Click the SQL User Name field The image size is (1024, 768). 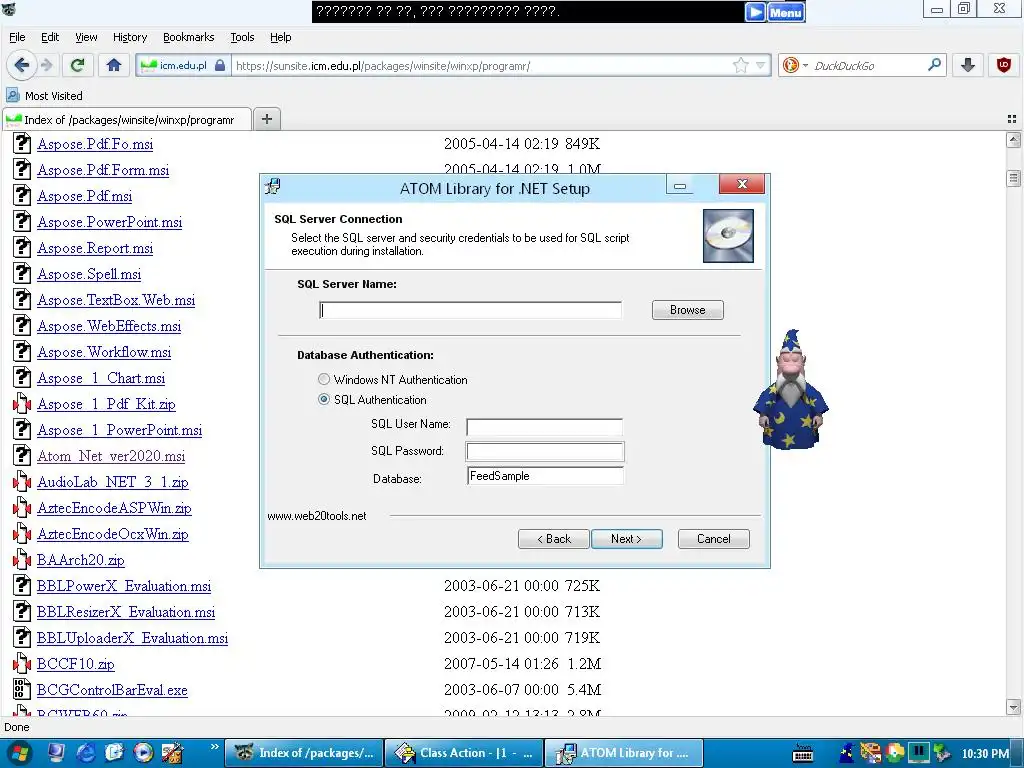(x=544, y=427)
